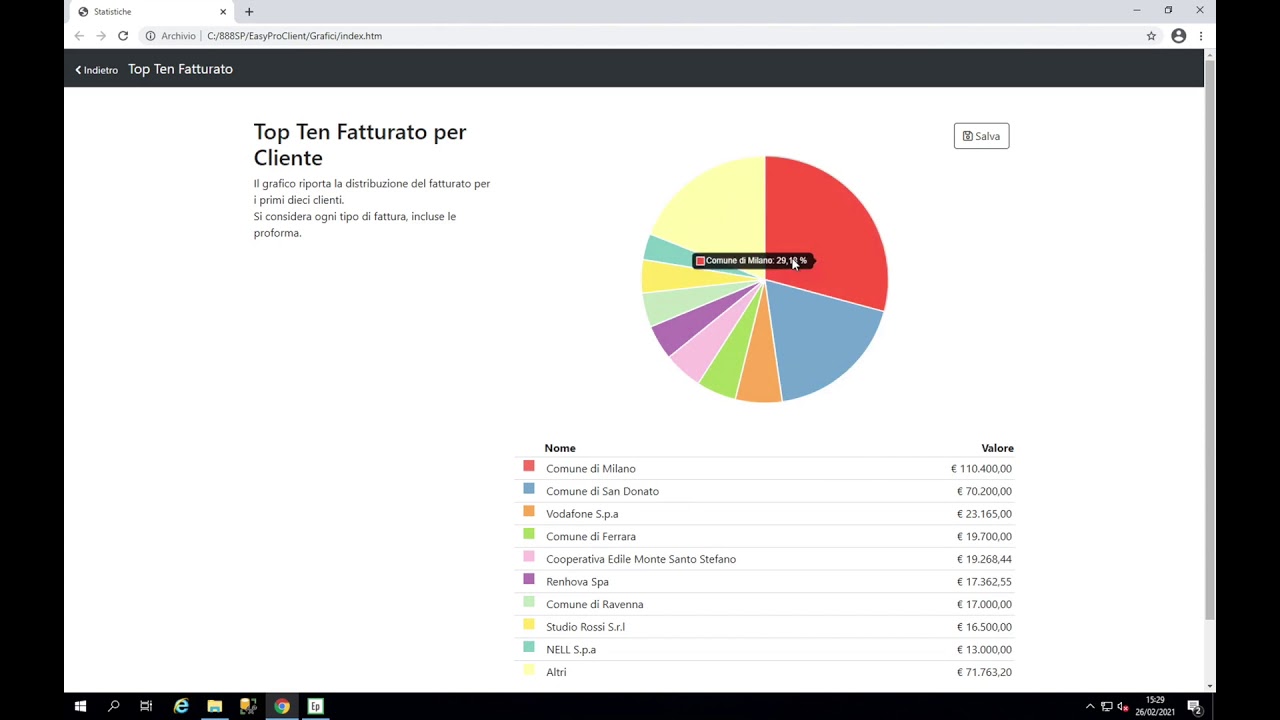Click the purple swatch for Renhova Spa
The image size is (1280, 720).
coord(529,579)
